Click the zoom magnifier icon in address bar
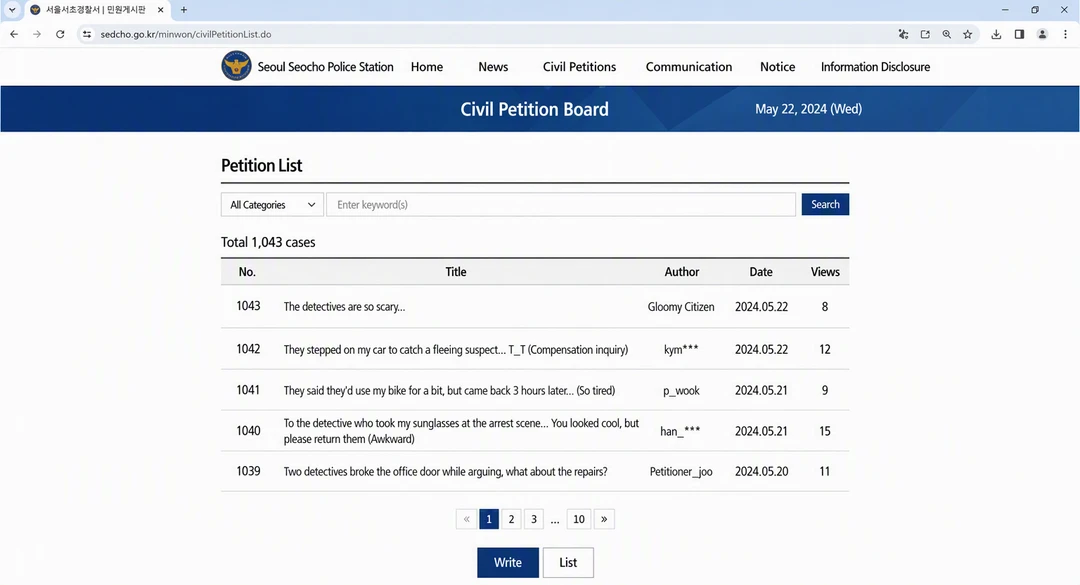This screenshot has width=1080, height=585. pos(946,34)
